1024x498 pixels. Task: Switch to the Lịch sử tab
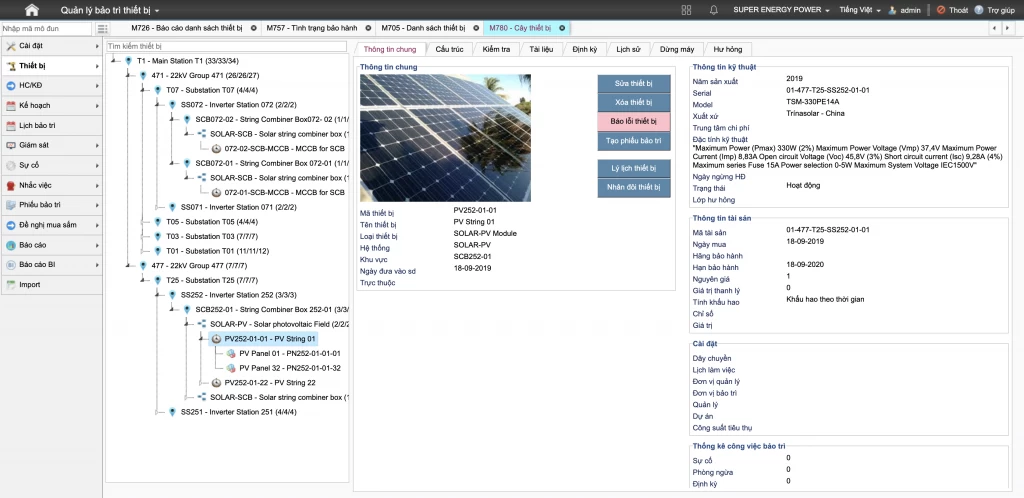click(628, 50)
